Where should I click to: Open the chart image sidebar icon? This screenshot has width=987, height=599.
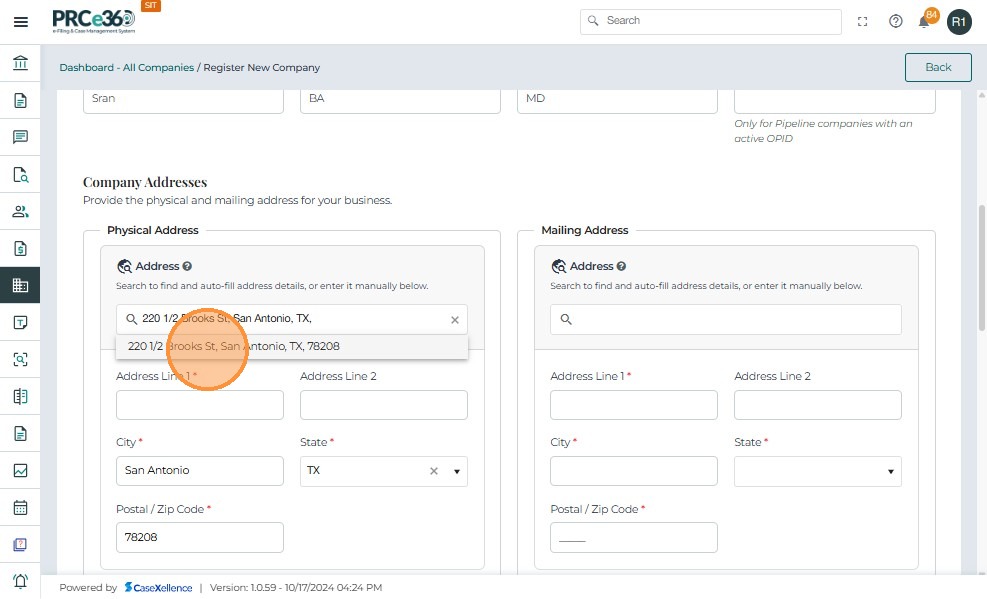[x=20, y=470]
